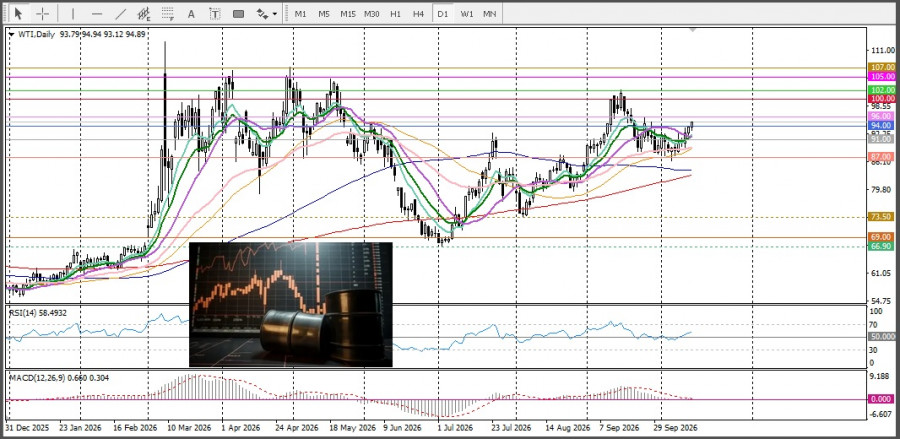Click the 23 Jan 2026 date label
Screen dimensions: 900x439
[x=79, y=428]
